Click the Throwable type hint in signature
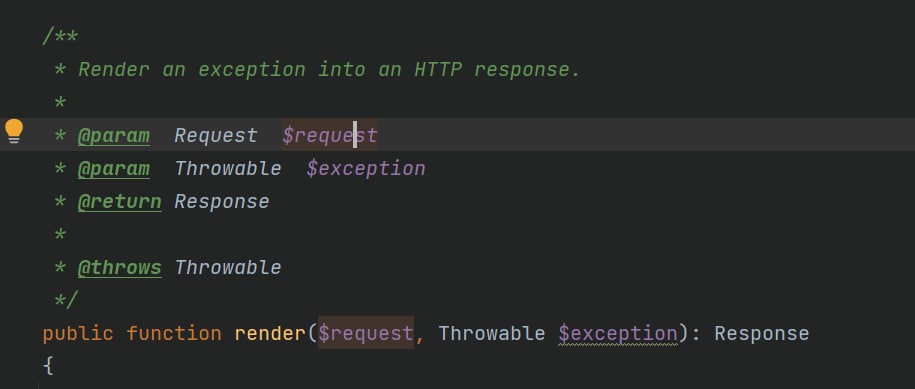Viewport: 915px width, 389px height. [x=492, y=334]
